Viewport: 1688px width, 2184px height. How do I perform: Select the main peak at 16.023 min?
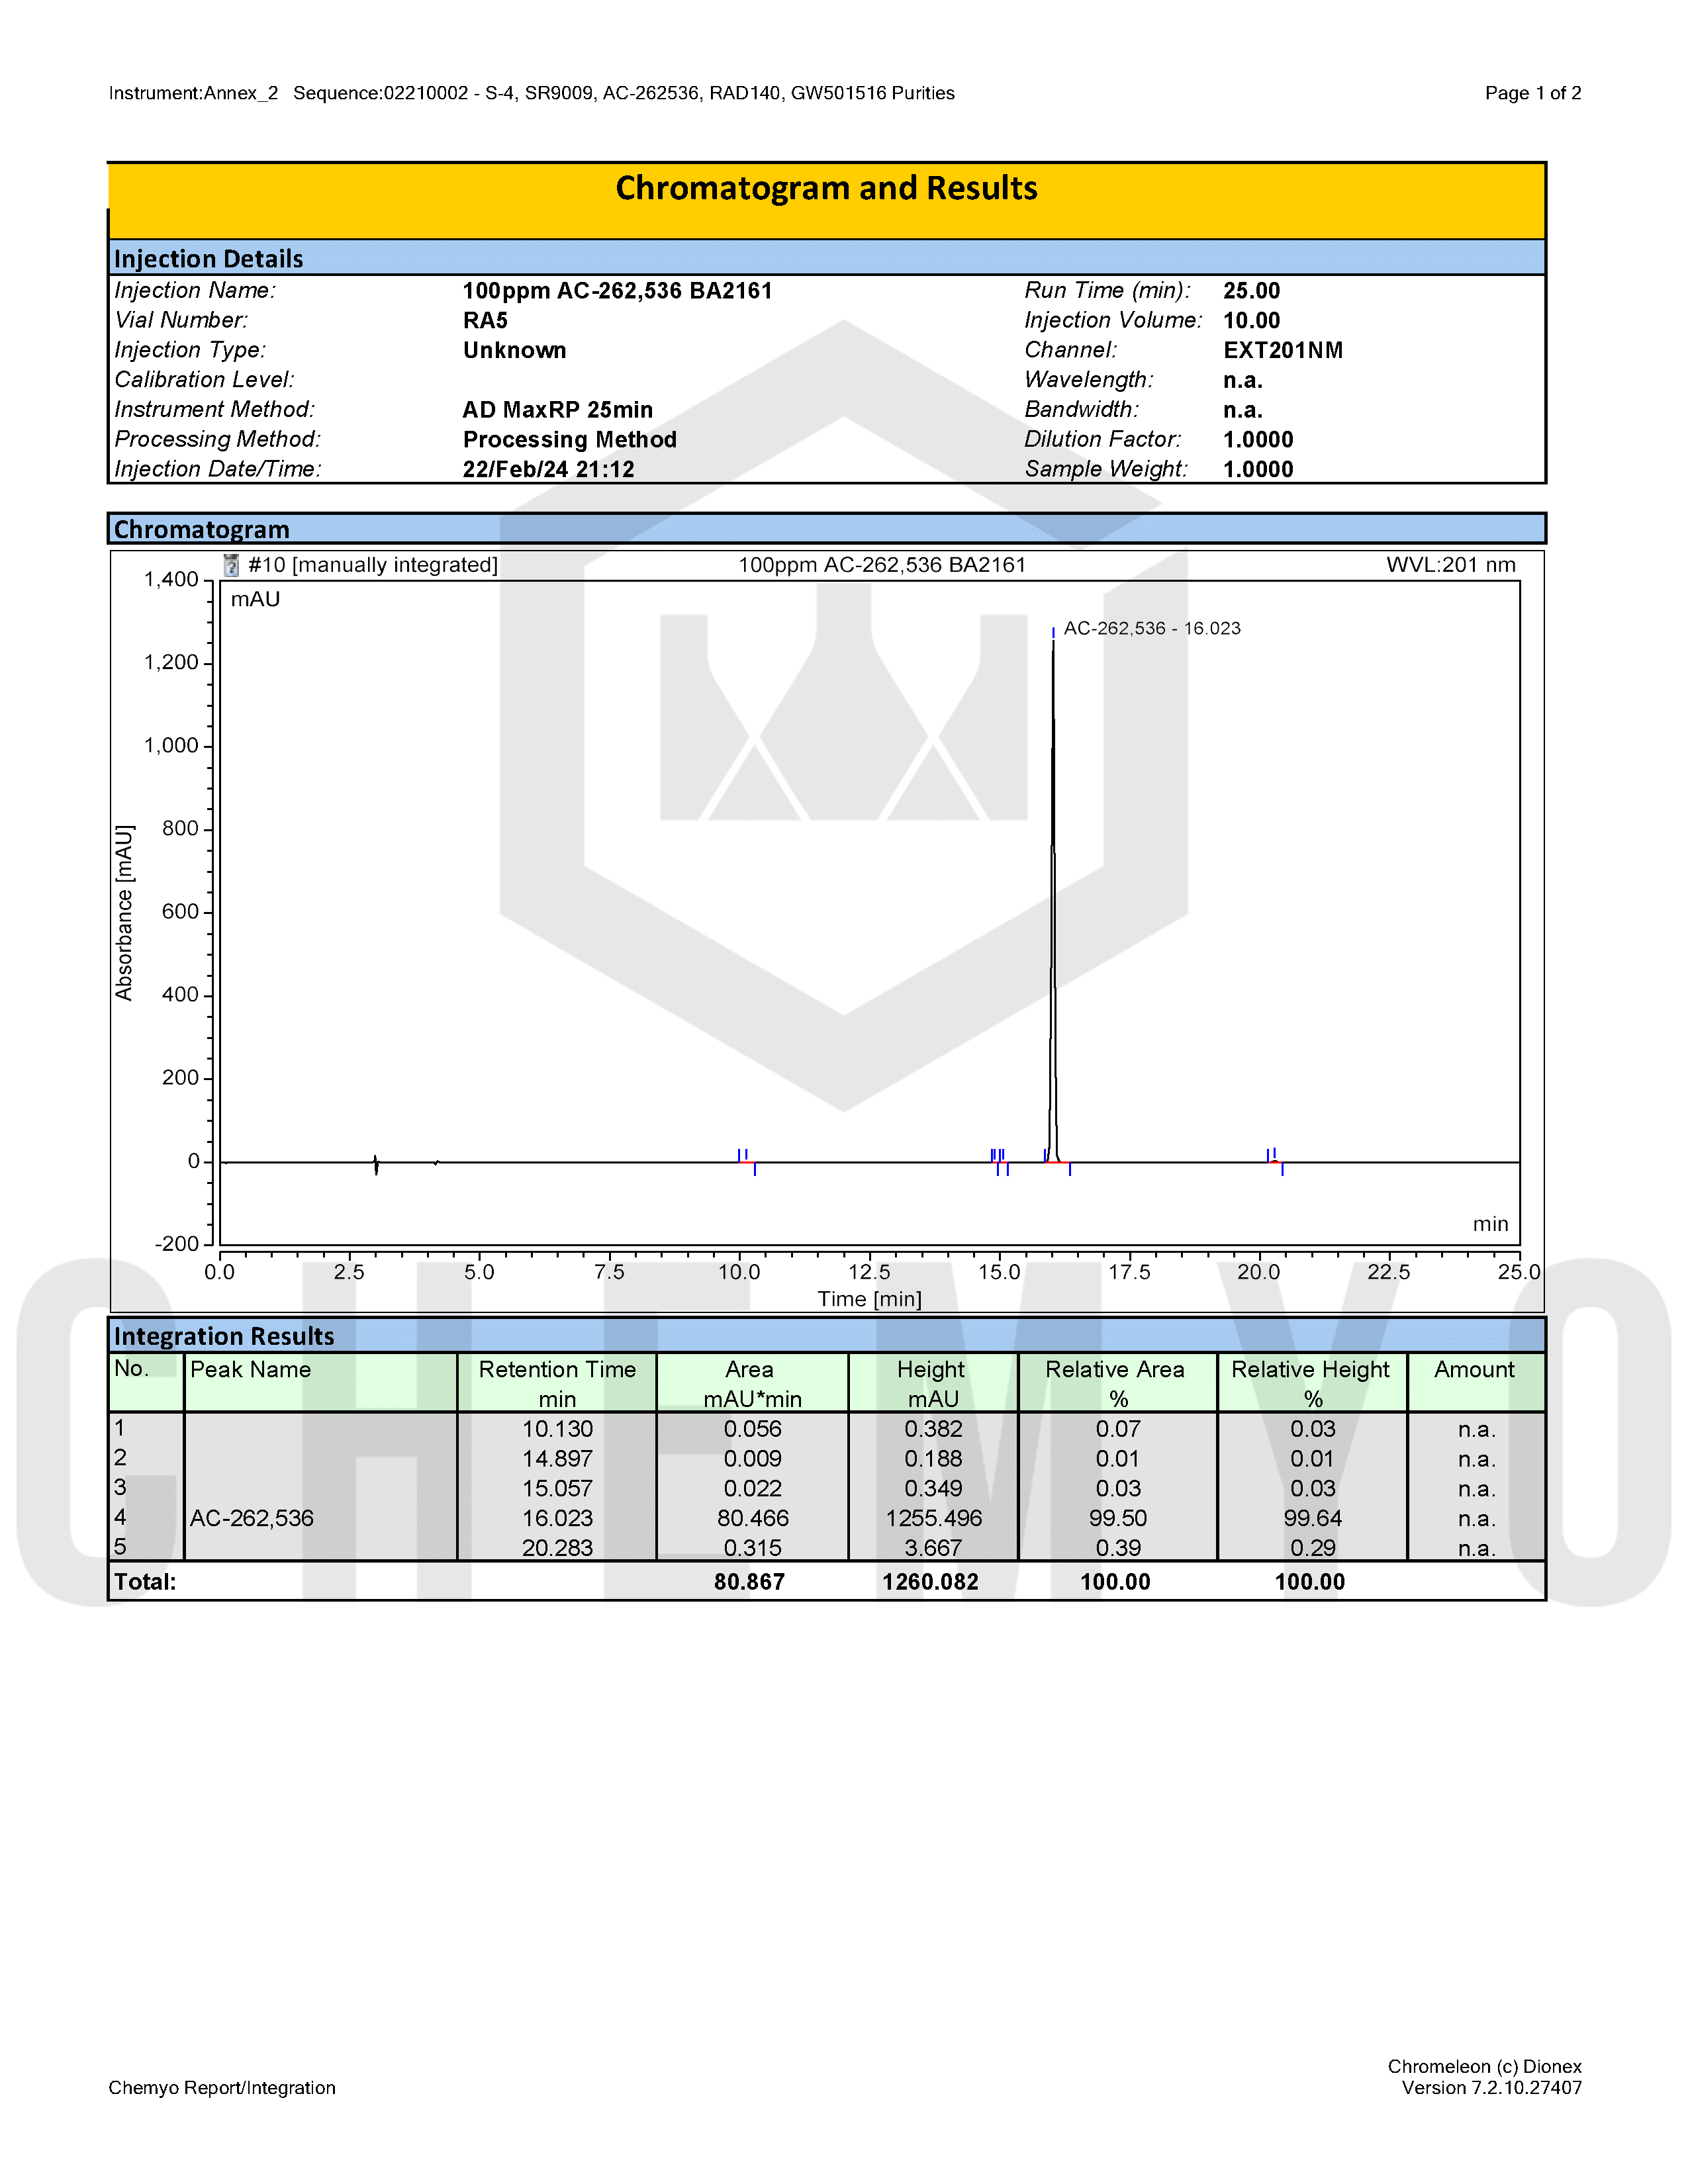tap(1053, 900)
